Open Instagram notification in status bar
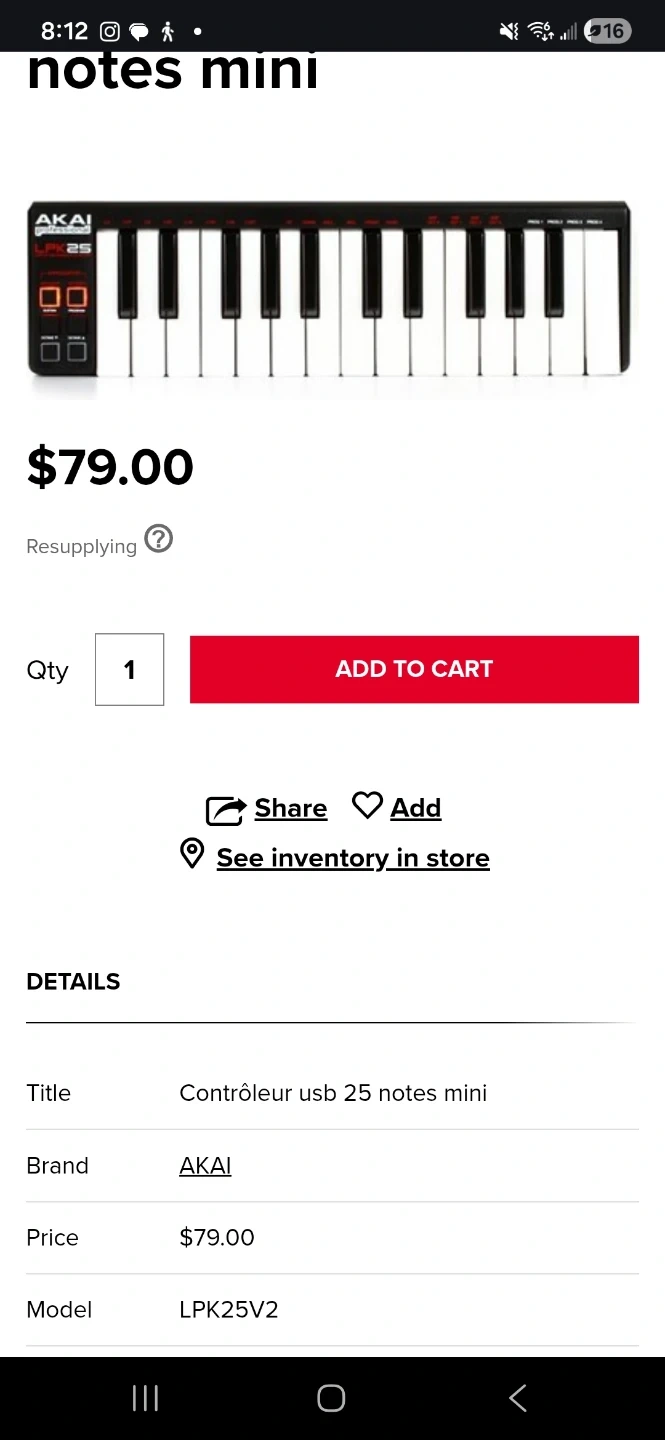This screenshot has height=1440, width=665. [x=110, y=31]
